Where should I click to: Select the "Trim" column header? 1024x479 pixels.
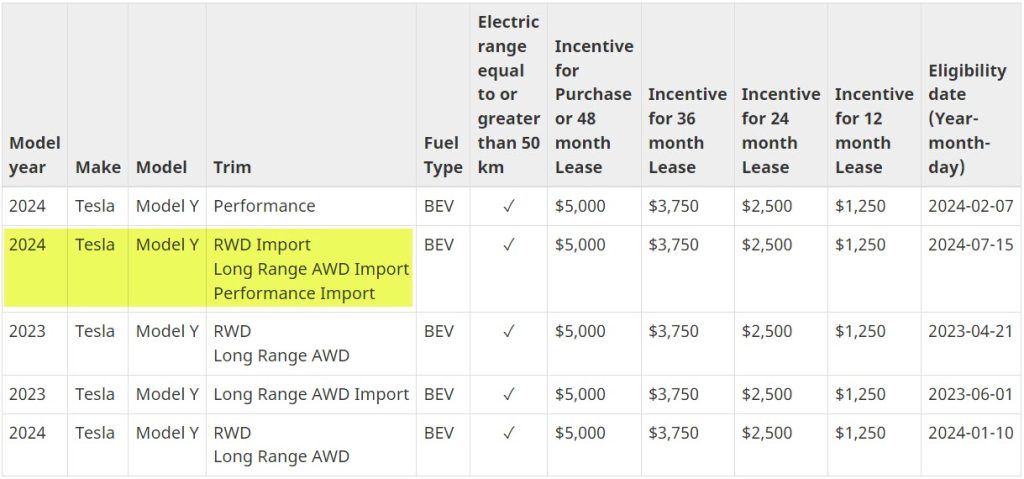(232, 167)
